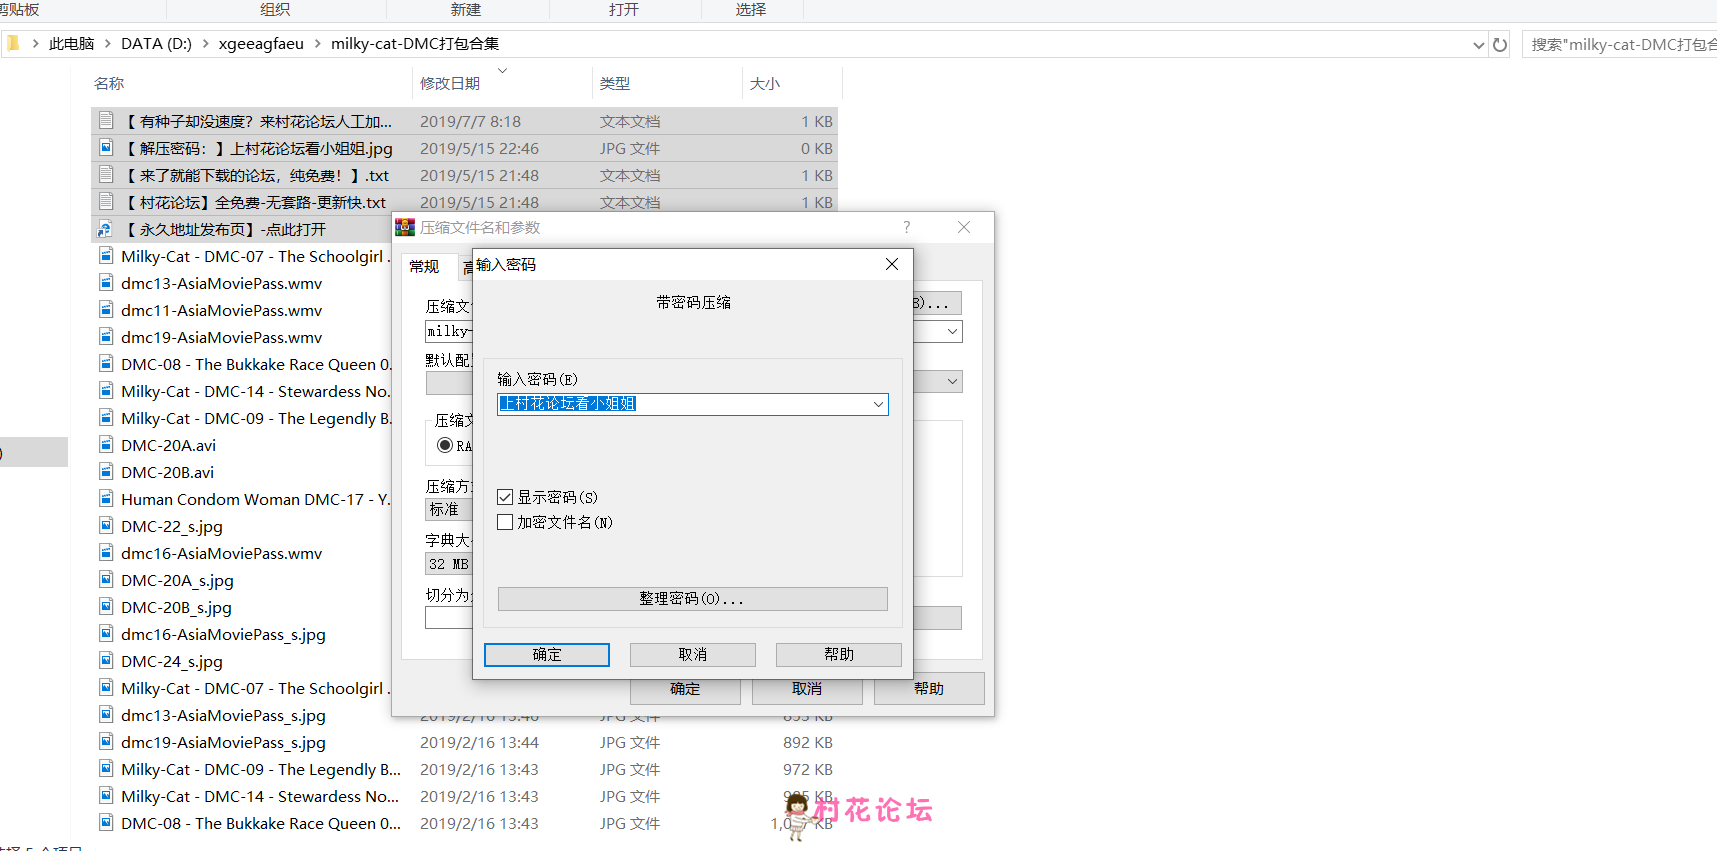
Task: Expand the chevron before 此电脑 in breadcrumb
Action: pos(35,43)
